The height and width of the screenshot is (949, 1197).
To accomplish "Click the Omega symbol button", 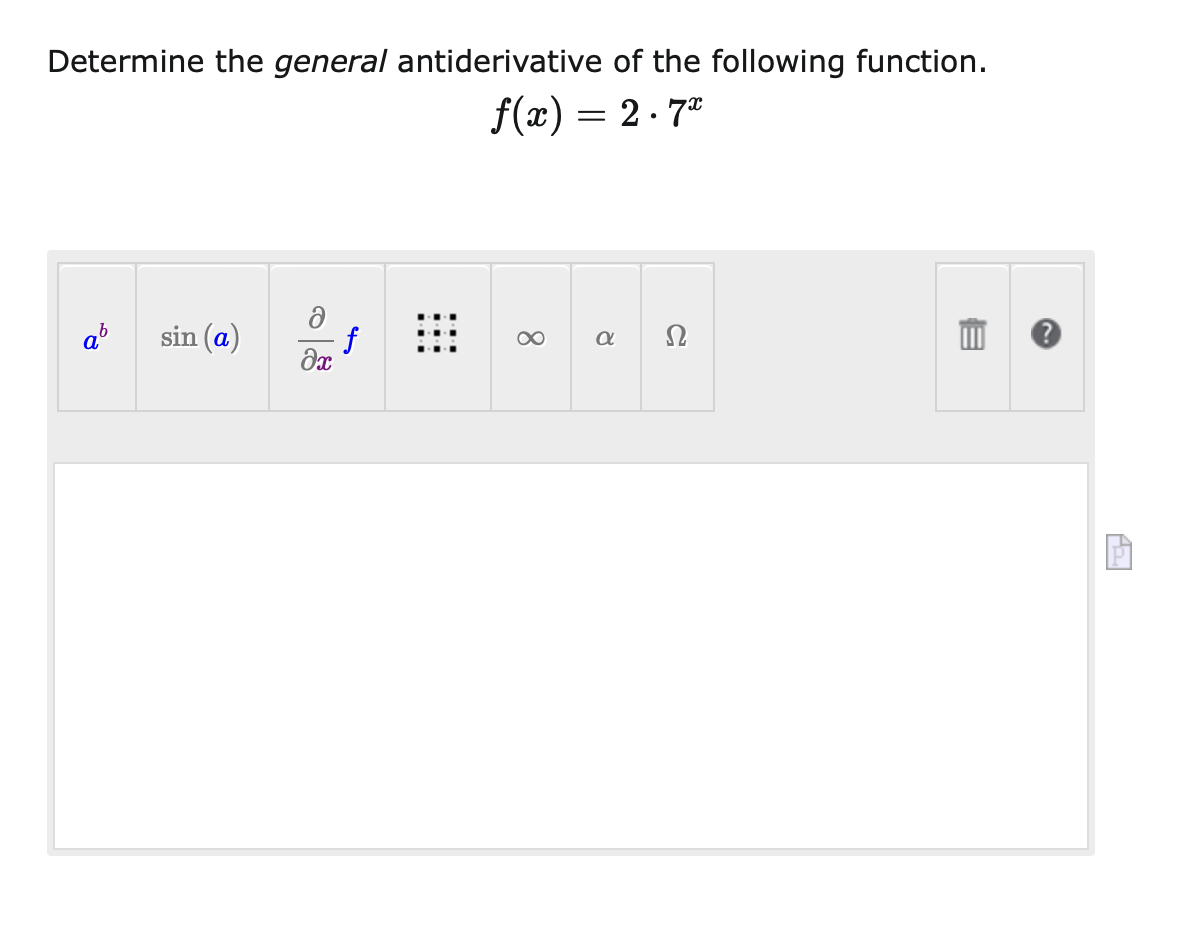I will (676, 337).
